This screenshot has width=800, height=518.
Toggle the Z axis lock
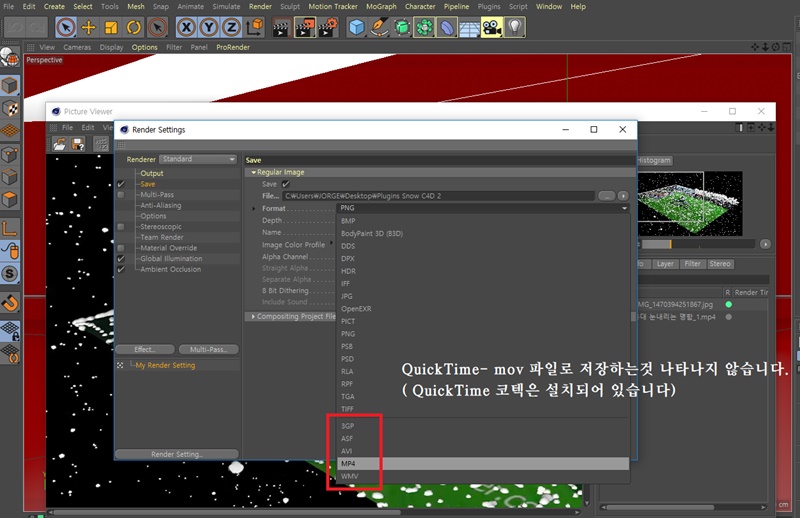tap(231, 27)
